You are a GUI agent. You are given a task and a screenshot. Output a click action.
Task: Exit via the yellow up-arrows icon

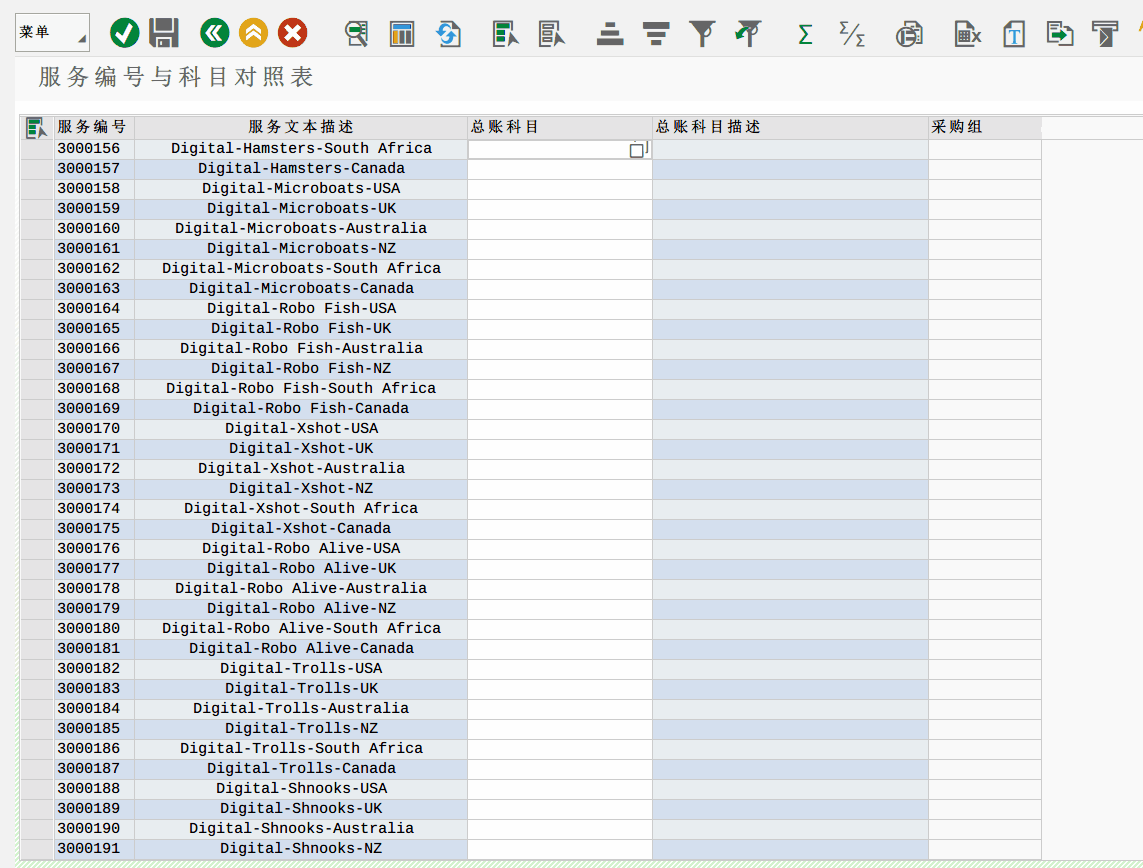pos(254,34)
